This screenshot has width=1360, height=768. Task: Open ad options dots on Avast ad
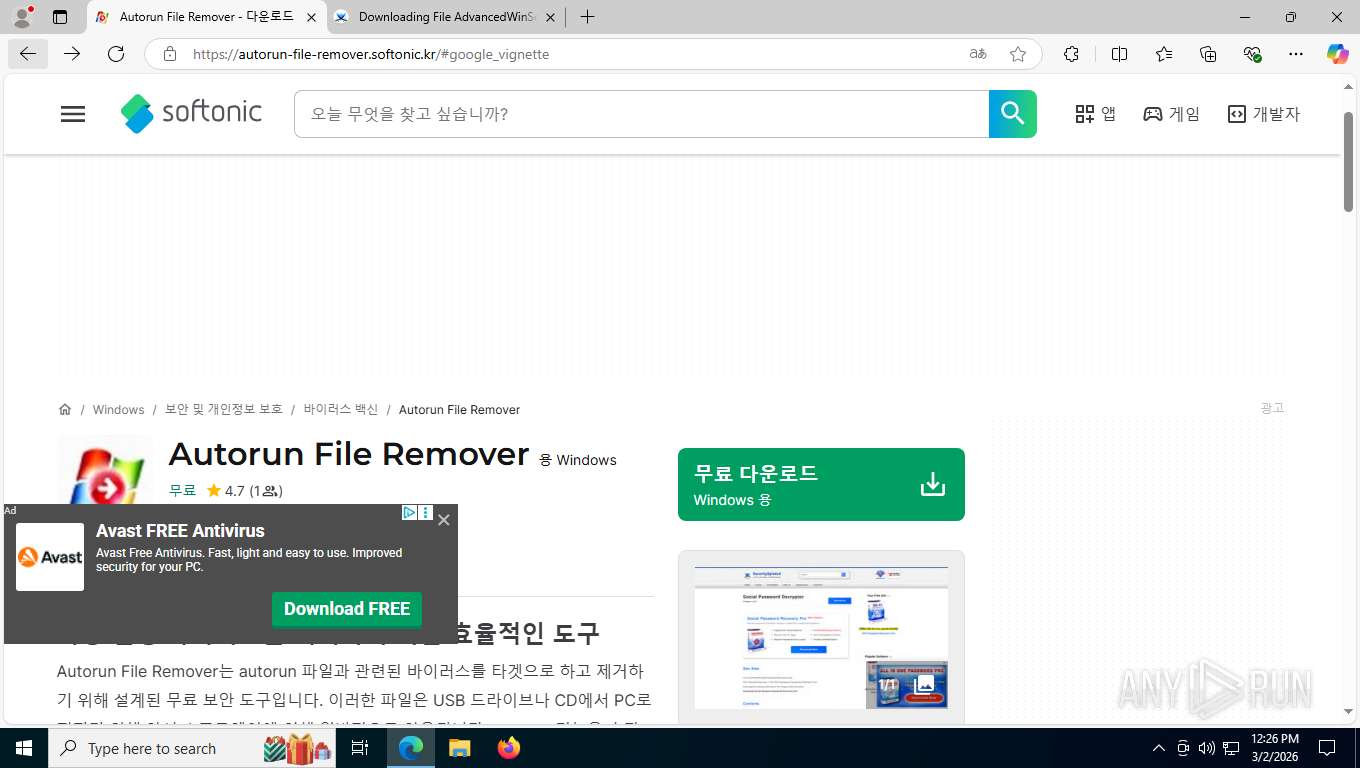426,513
